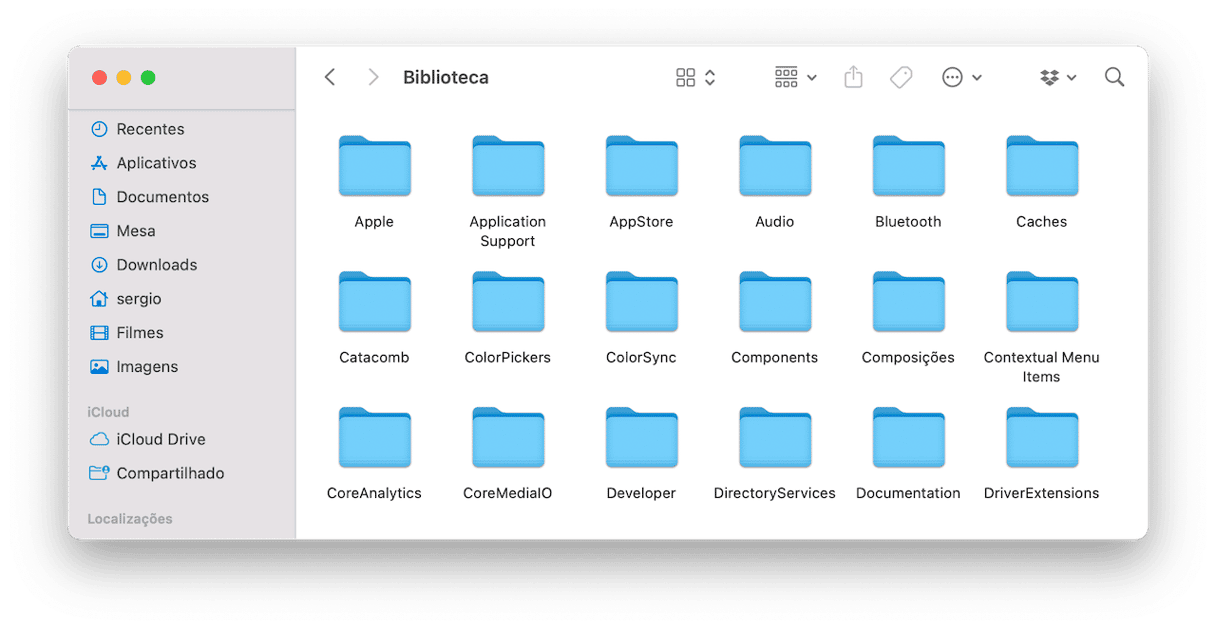Open the view mode stepper arrows
Screen dimensions: 1216x629
710,77
